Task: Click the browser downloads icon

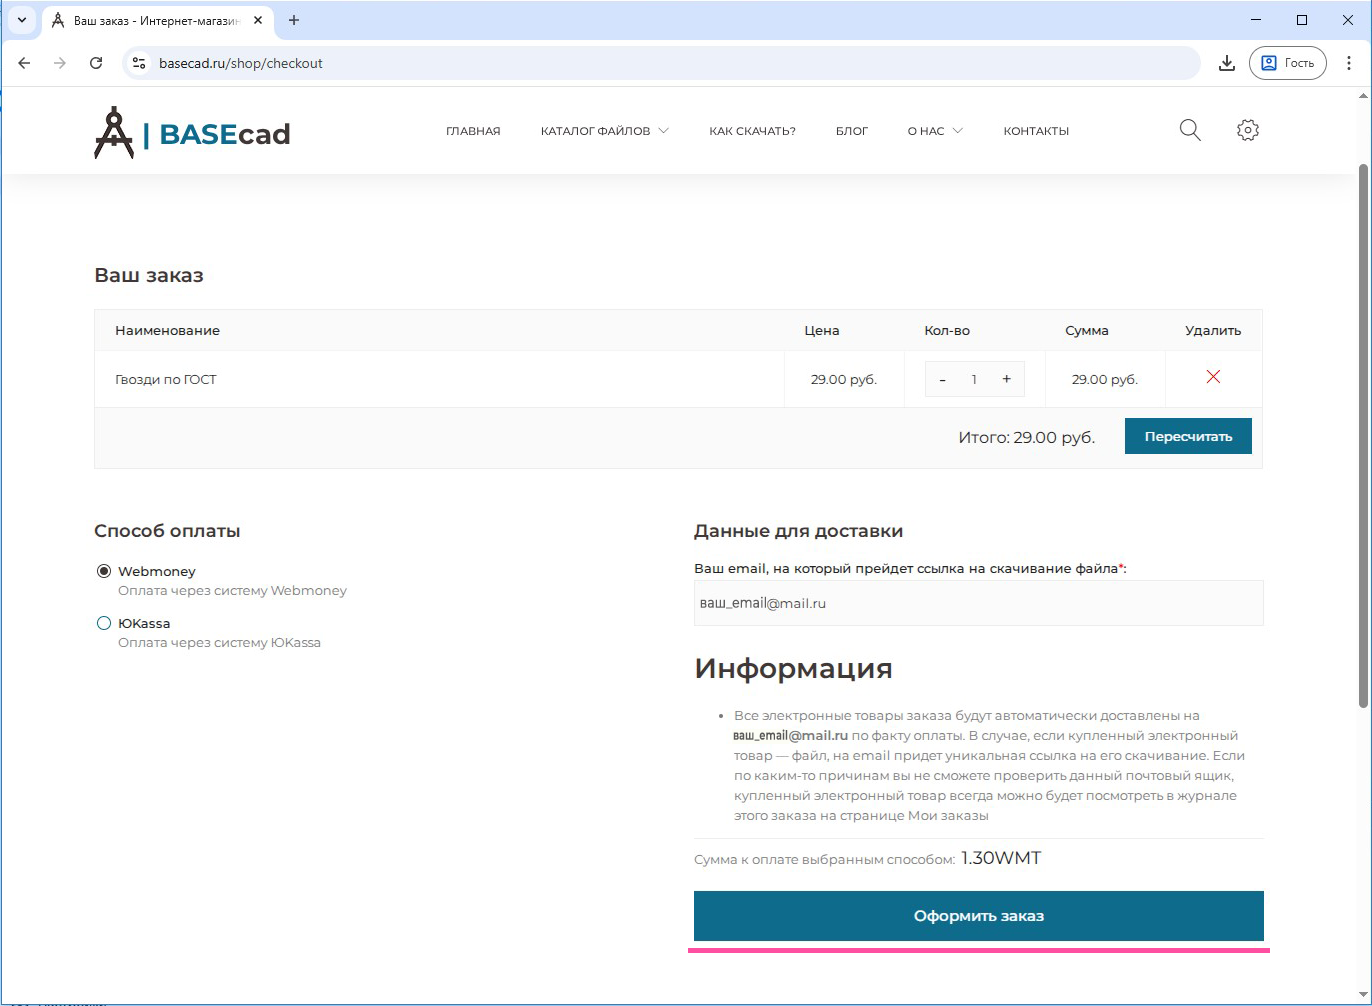Action: coord(1226,63)
